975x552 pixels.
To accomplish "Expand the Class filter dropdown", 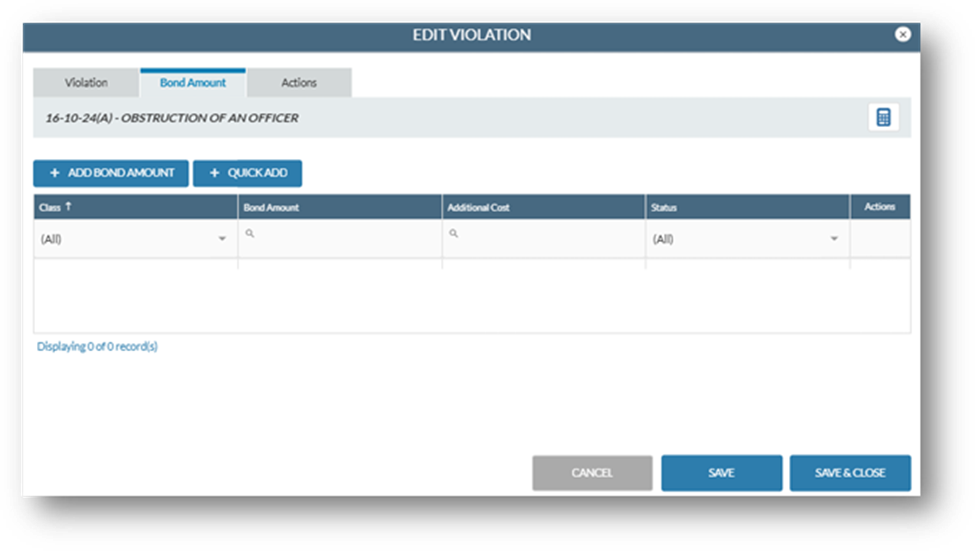I will coord(222,239).
